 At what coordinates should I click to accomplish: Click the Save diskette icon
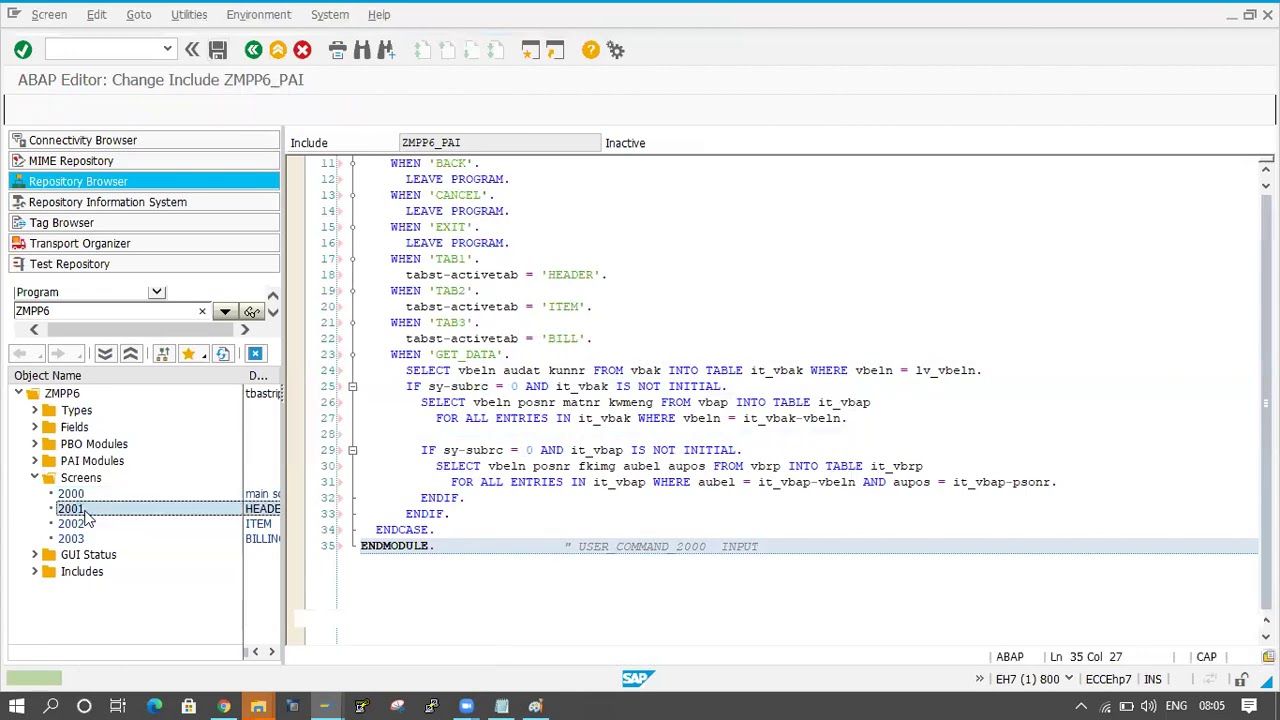tap(218, 50)
